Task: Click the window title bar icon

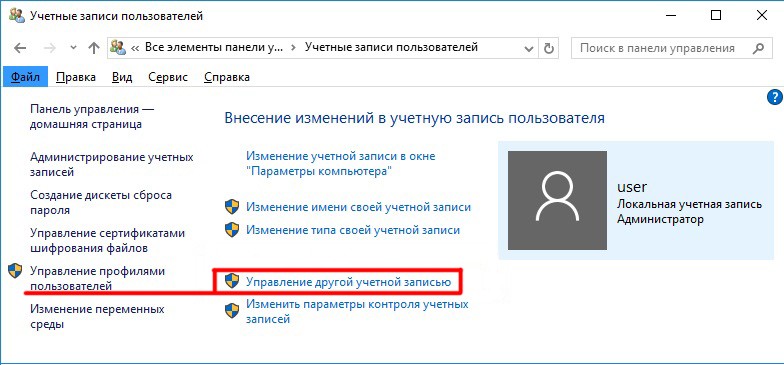Action: [x=16, y=16]
